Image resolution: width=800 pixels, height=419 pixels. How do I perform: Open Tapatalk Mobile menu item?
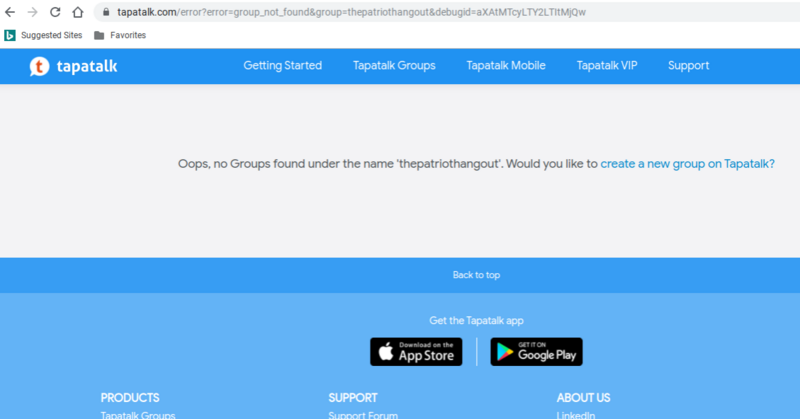[x=506, y=65]
